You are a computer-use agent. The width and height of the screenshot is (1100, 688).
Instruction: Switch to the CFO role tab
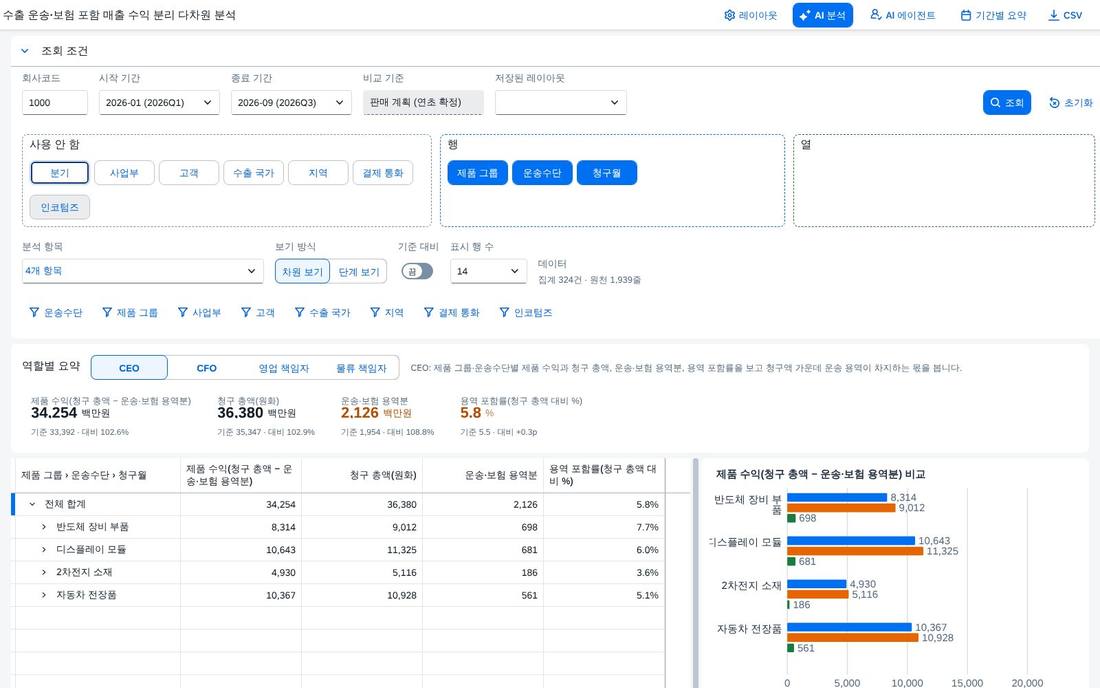[206, 367]
